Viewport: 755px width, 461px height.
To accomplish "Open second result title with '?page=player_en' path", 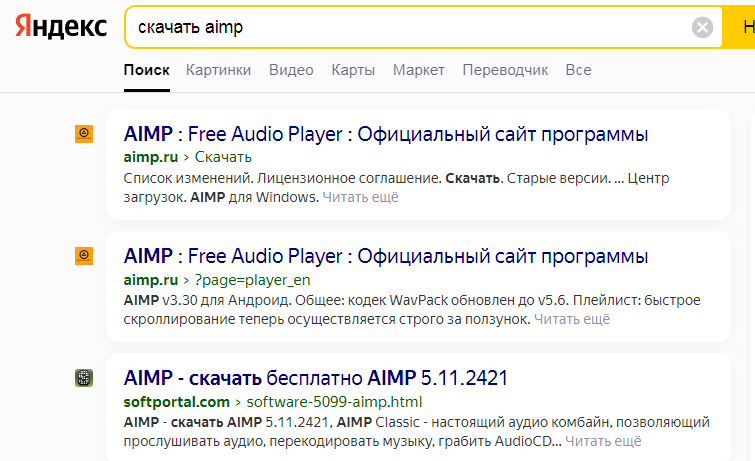I will coord(386,256).
